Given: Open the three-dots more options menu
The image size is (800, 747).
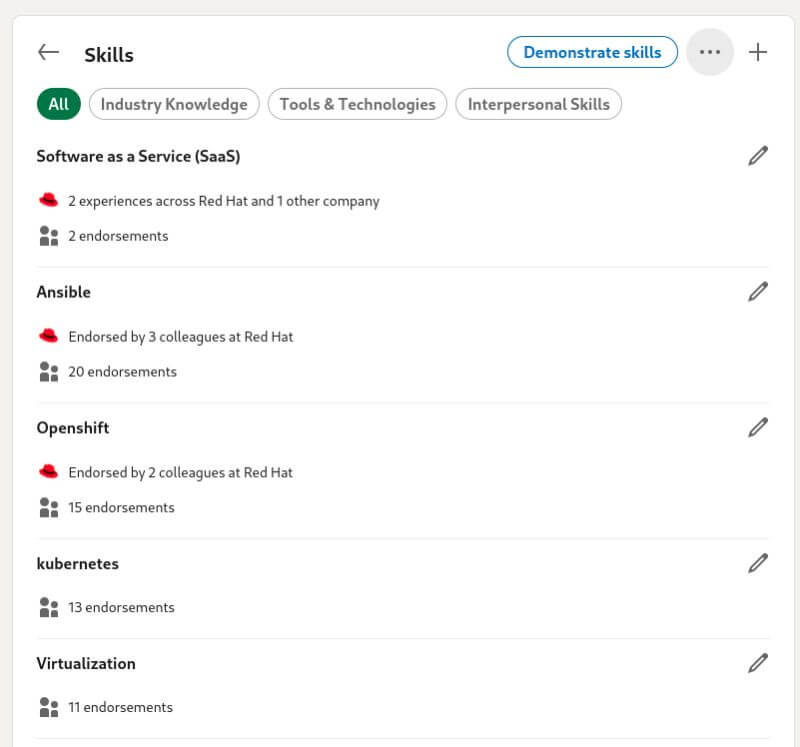Looking at the screenshot, I should 710,52.
